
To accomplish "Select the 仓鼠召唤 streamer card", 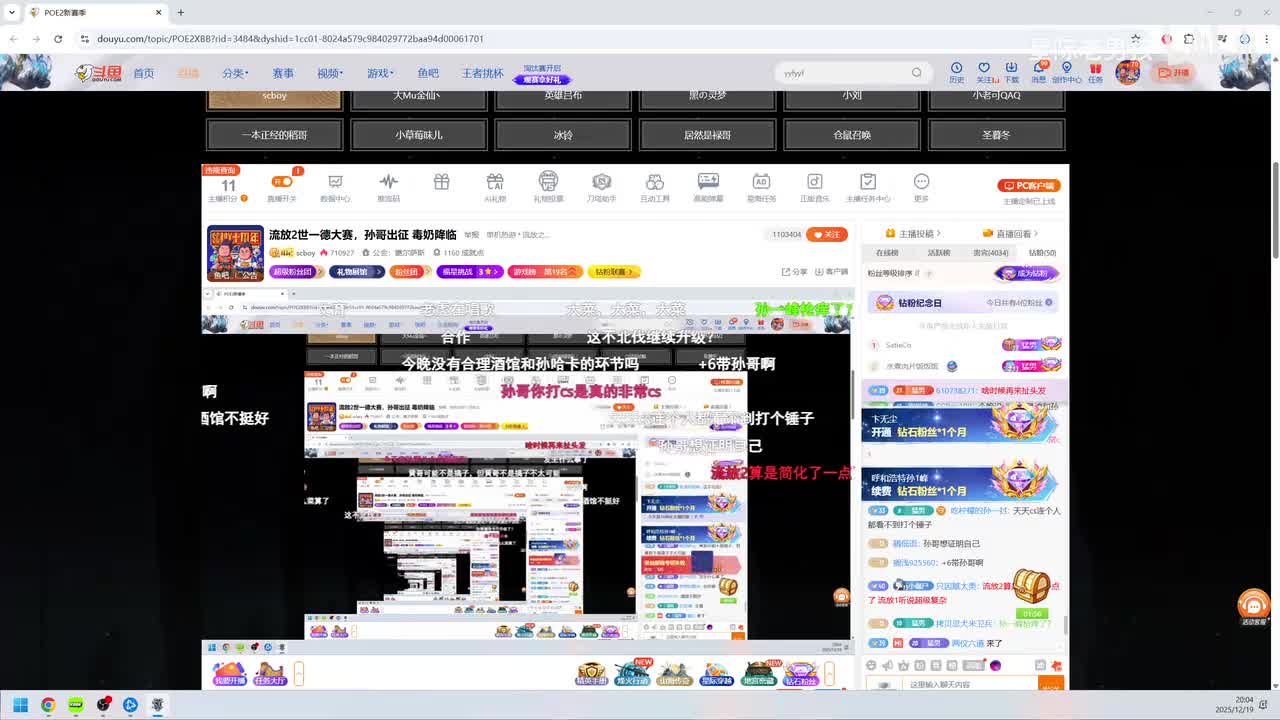I will coord(852,135).
